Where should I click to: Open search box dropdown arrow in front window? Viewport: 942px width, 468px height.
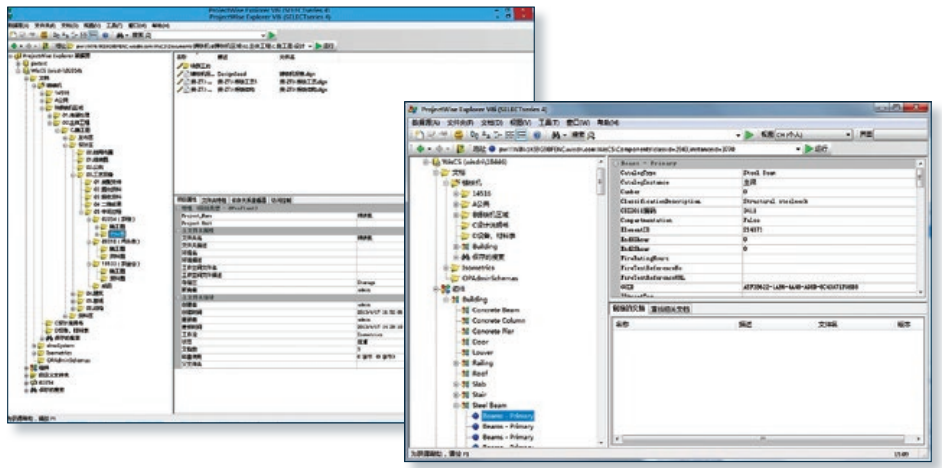click(x=739, y=136)
